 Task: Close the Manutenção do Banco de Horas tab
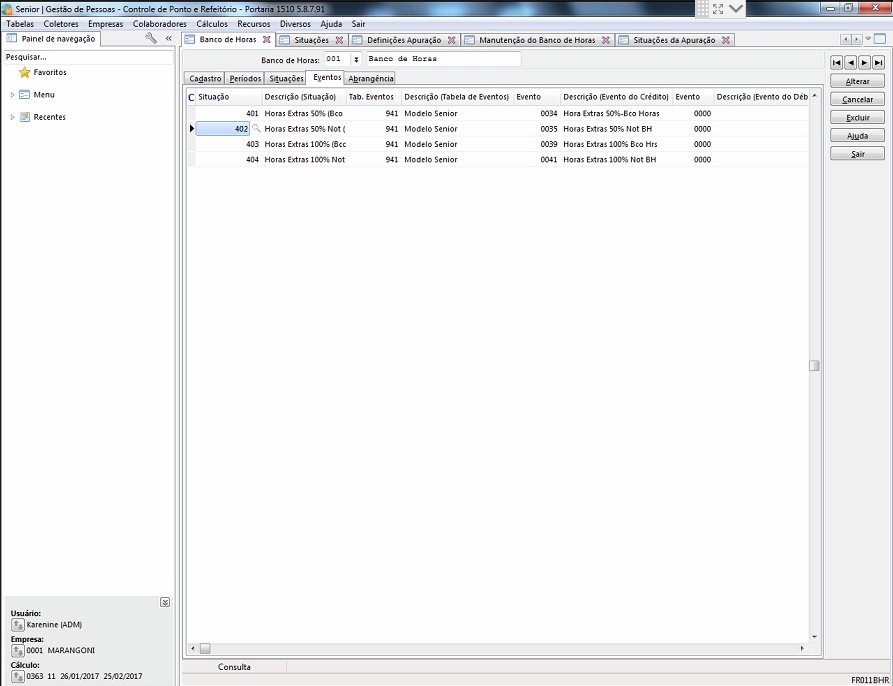tap(607, 40)
